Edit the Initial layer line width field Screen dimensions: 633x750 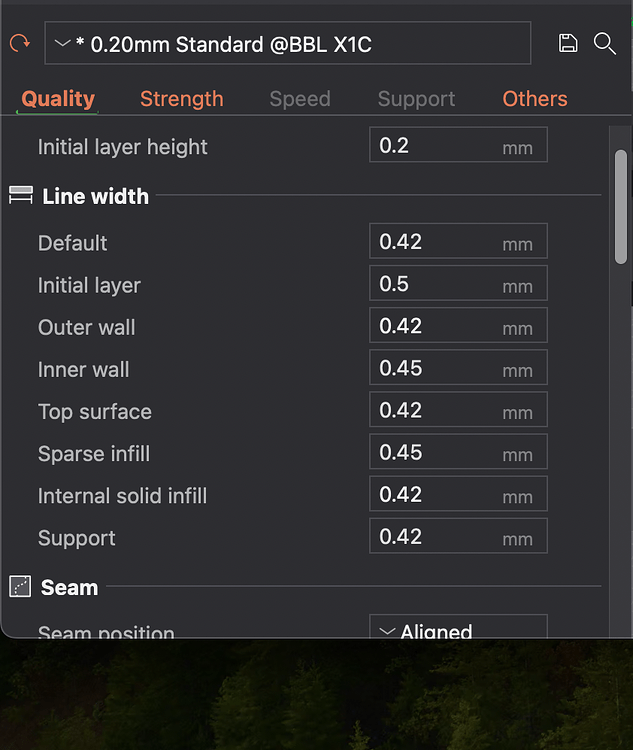(458, 283)
